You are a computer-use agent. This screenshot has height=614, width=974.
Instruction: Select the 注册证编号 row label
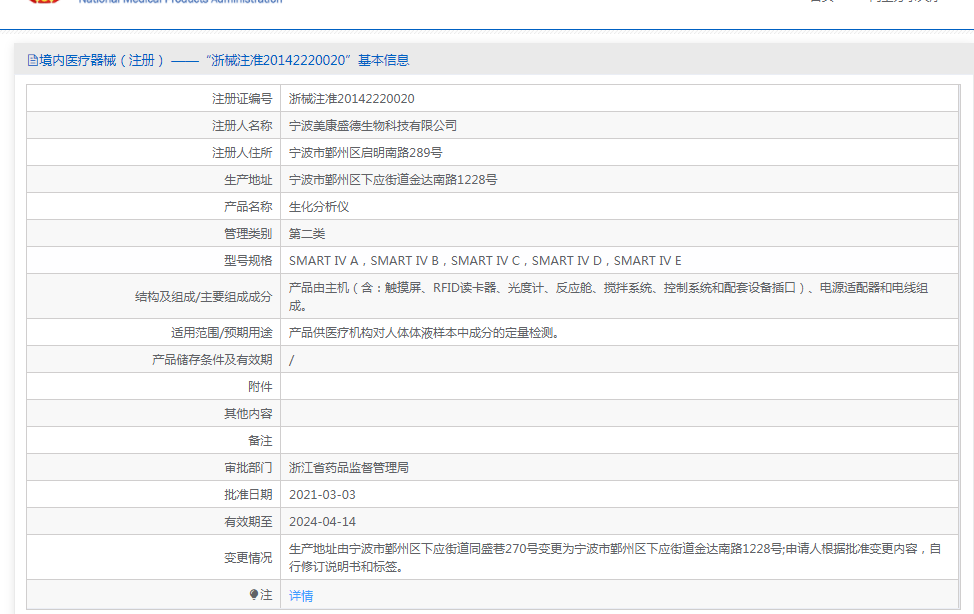[242, 99]
